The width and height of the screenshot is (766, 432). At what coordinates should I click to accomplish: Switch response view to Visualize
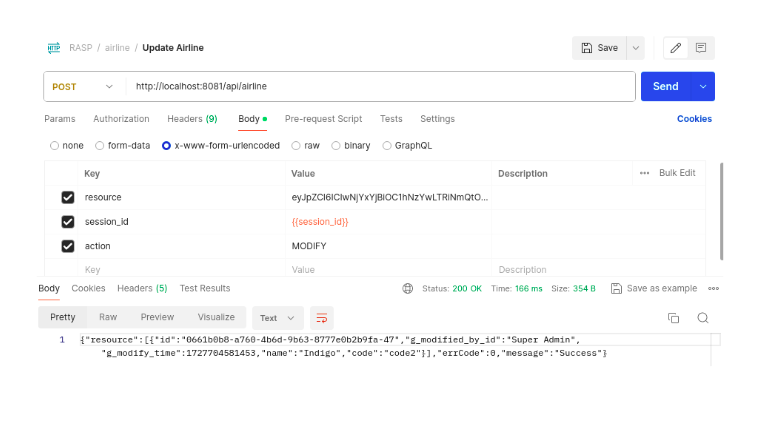point(216,317)
